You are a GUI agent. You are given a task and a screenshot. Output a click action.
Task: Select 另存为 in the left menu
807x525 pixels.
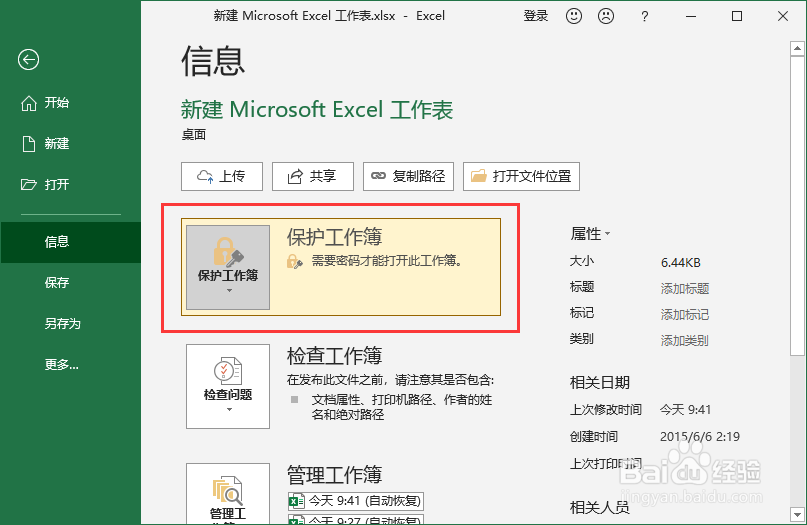click(x=71, y=324)
